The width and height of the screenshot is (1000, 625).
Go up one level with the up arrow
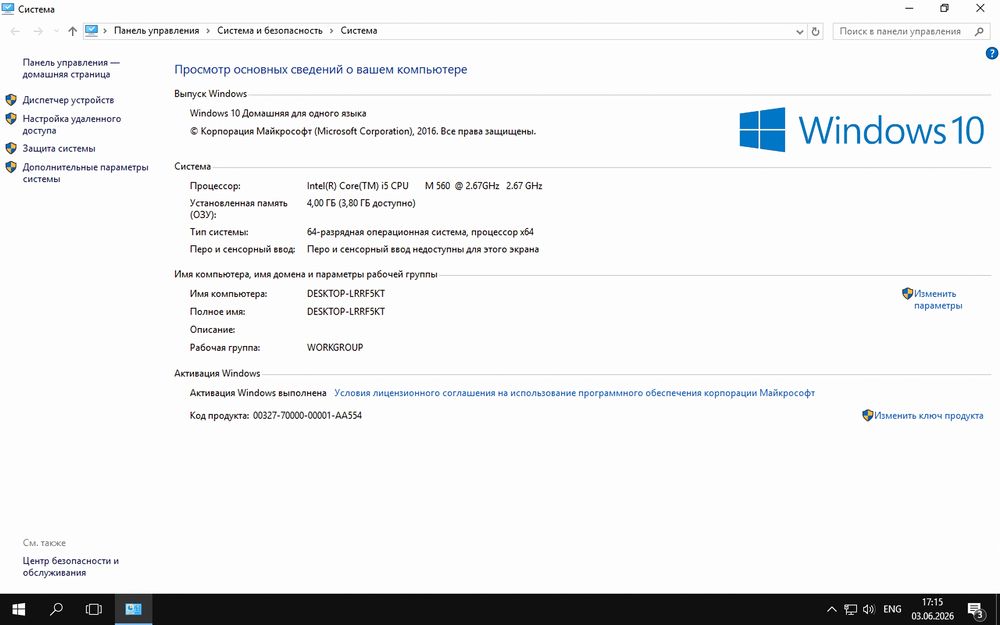point(72,31)
